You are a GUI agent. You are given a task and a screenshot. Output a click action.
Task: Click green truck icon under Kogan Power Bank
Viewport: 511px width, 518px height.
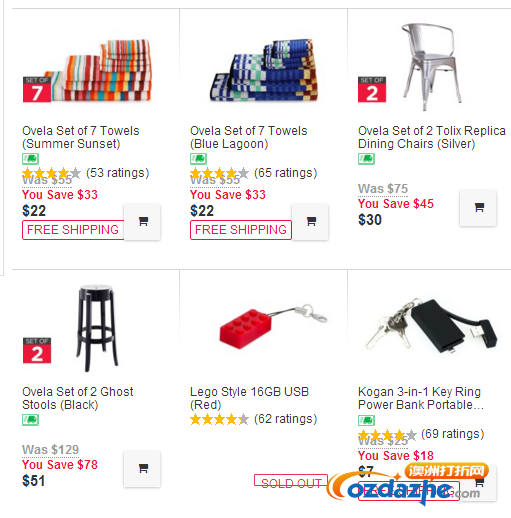(x=367, y=420)
